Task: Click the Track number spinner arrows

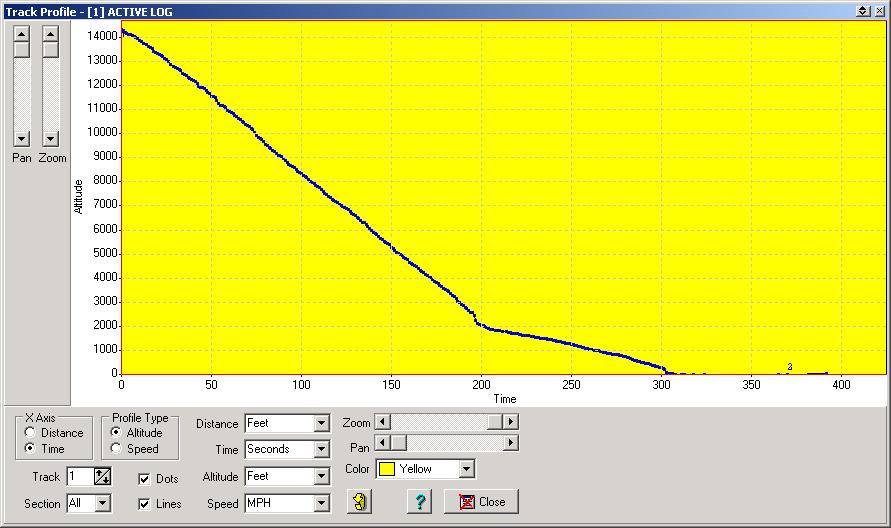Action: (102, 477)
